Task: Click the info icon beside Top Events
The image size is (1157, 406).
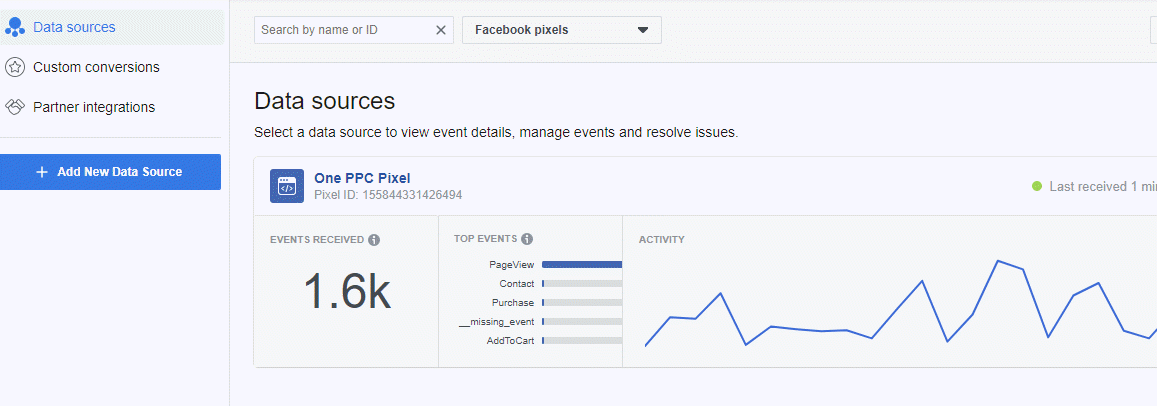Action: [x=527, y=239]
